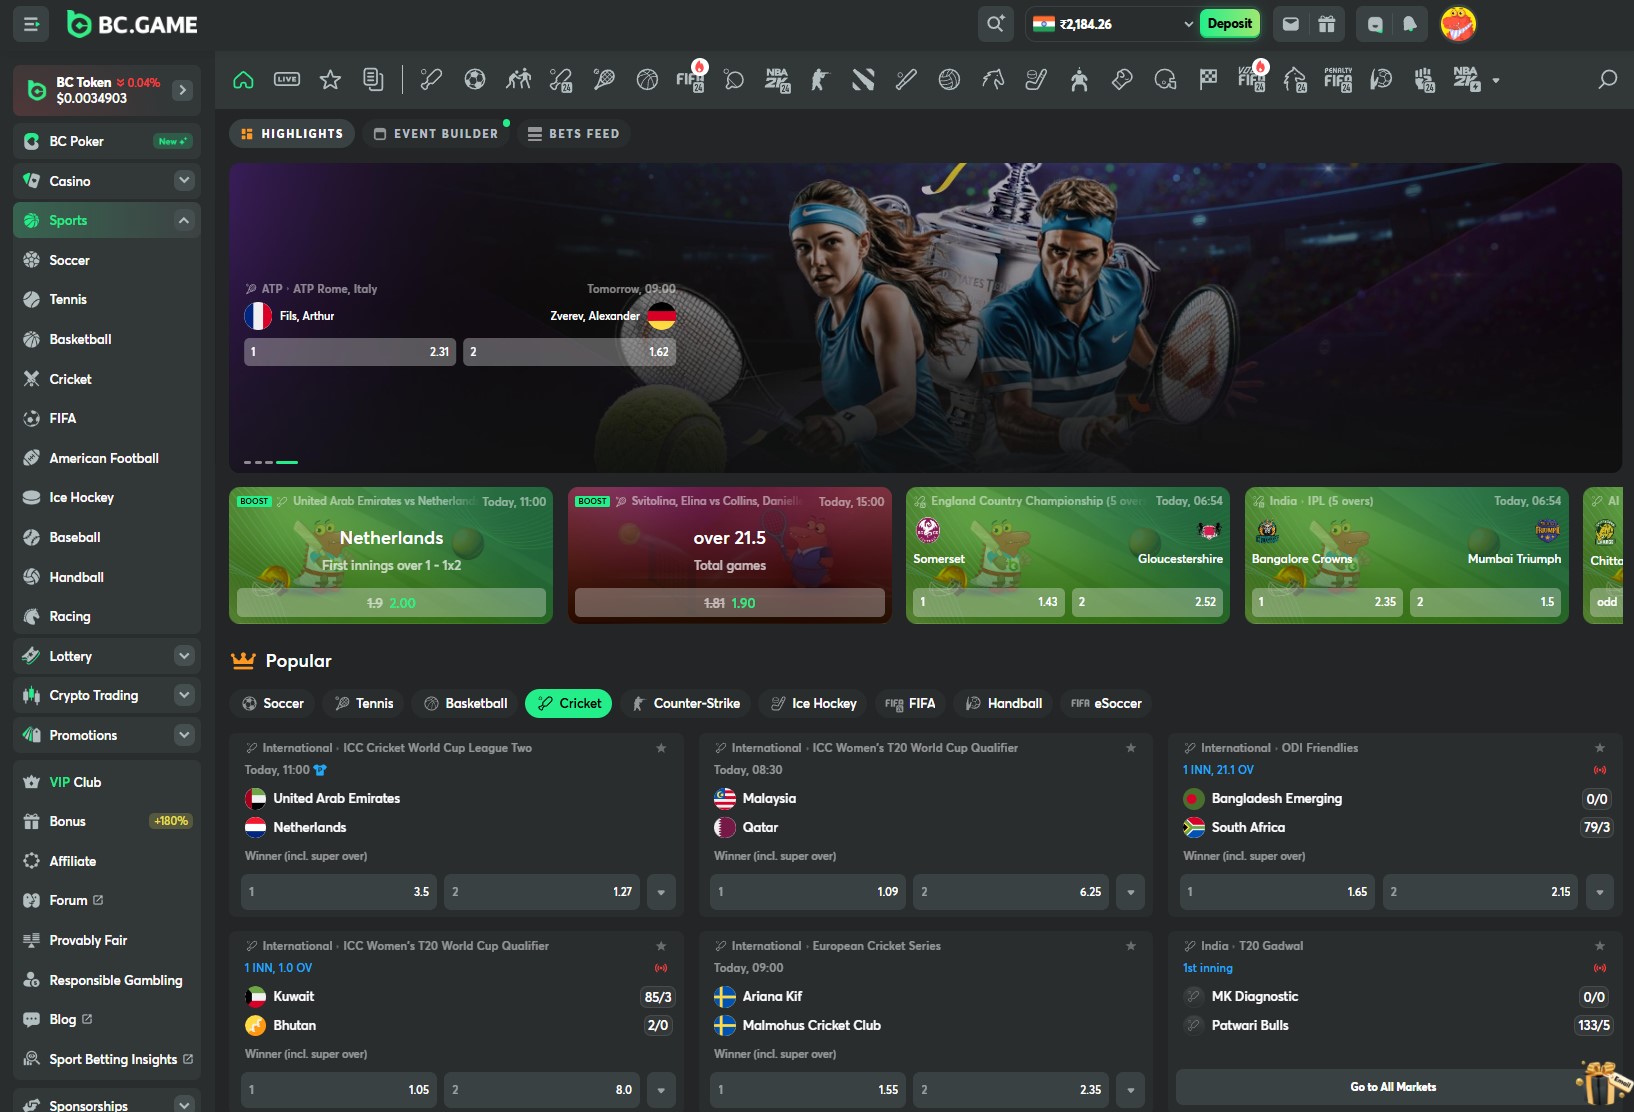Select the Counter-Strike popular filter
Viewport: 1634px width, 1112px height.
686,704
